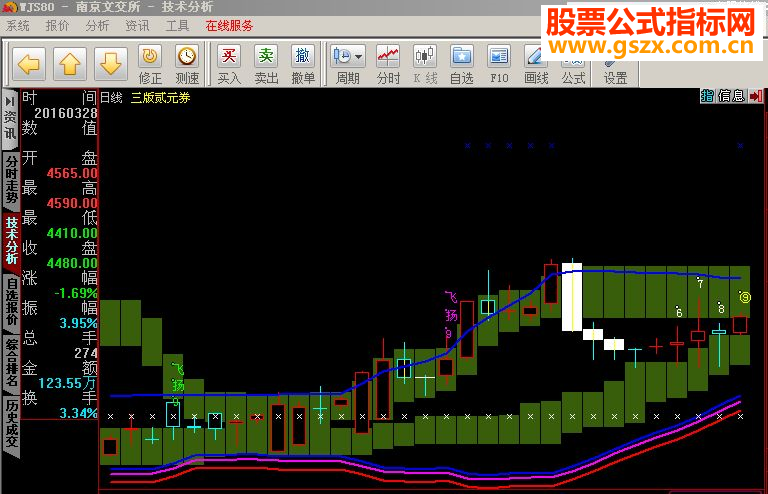Click the change value -1.69%
The height and width of the screenshot is (494, 768).
tap(76, 293)
